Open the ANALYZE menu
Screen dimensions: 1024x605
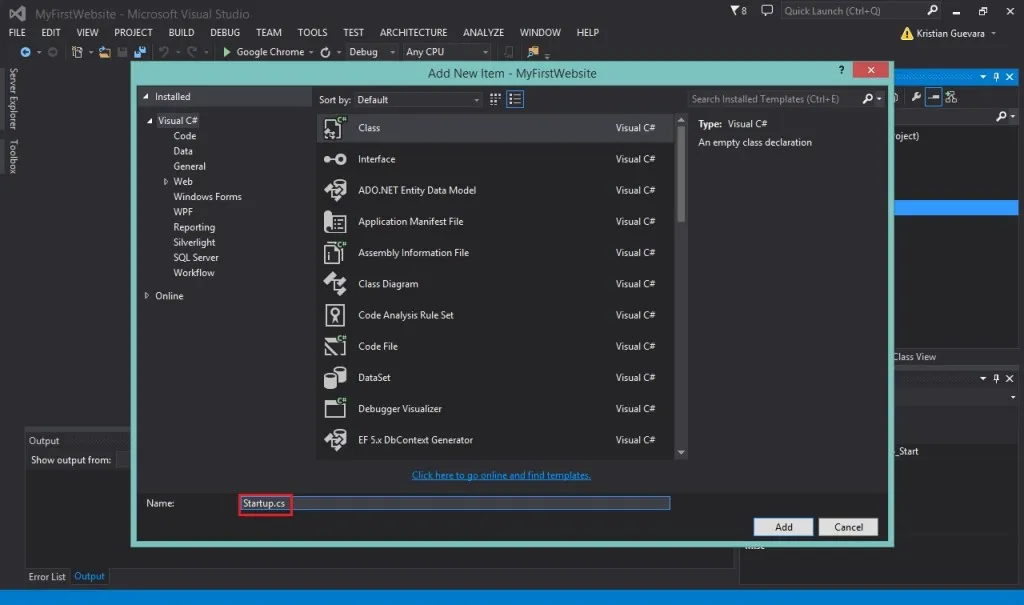pos(483,33)
